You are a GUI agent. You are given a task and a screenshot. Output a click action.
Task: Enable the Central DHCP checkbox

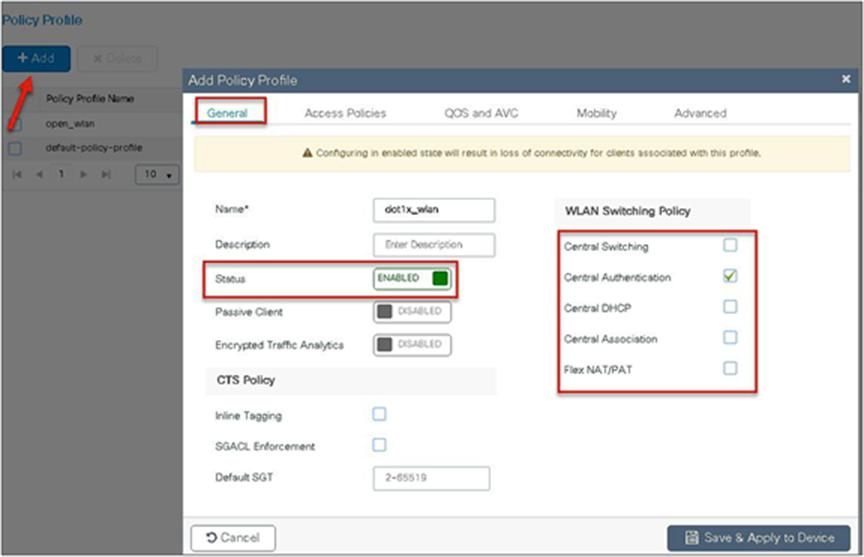click(x=730, y=306)
